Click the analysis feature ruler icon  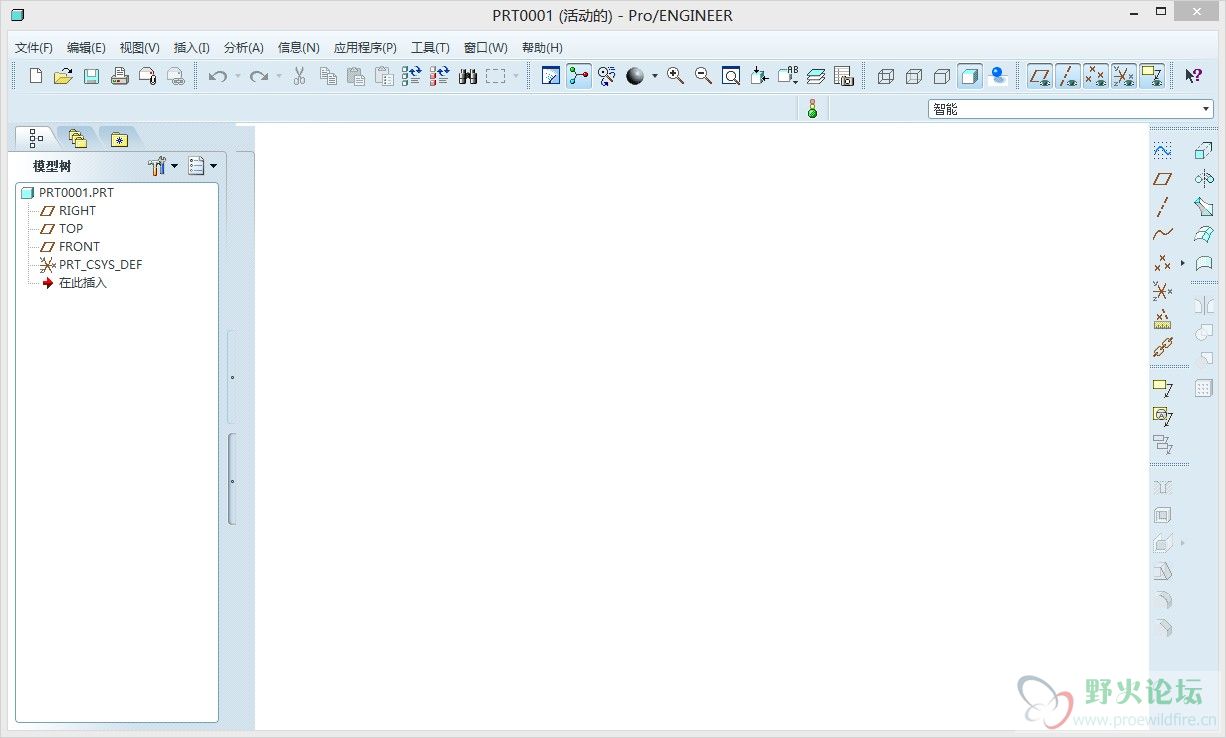pos(1162,319)
